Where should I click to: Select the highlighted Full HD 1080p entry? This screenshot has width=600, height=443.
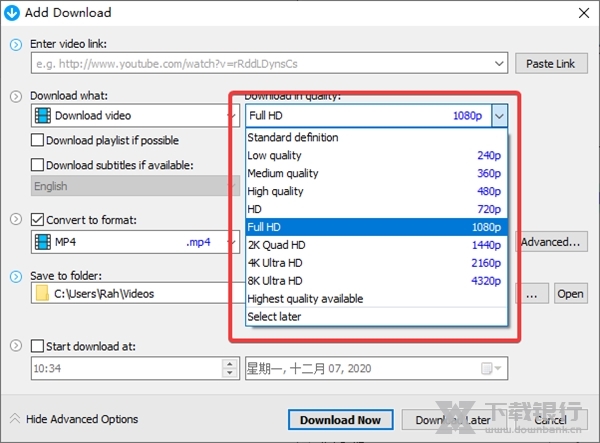point(376,227)
